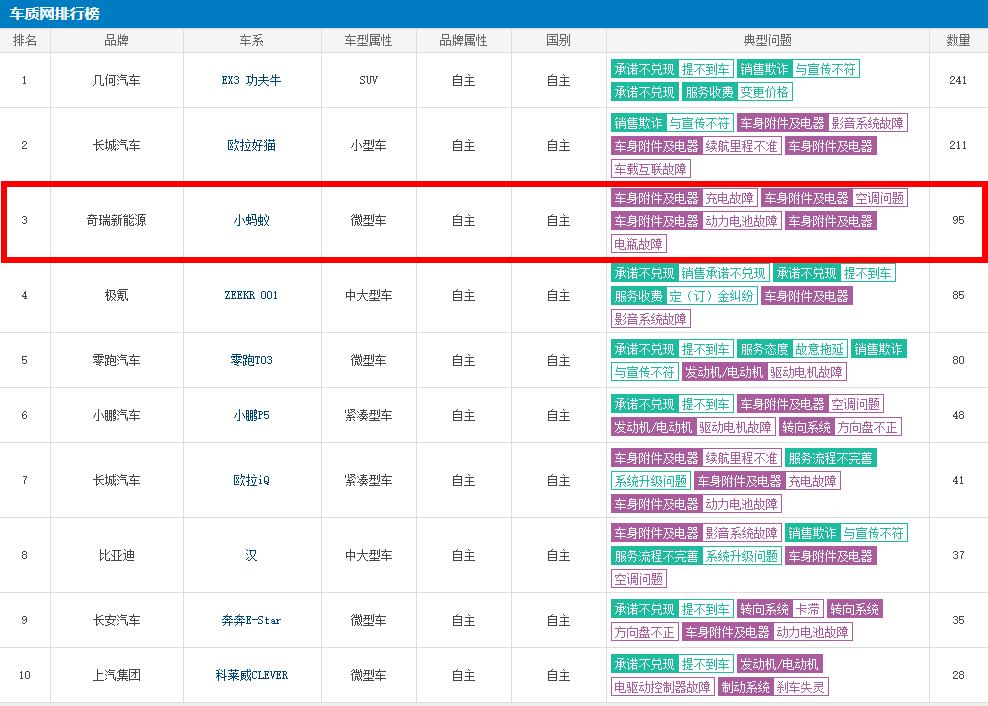988x706 pixels.
Task: Click the 小蚂蚁 car series link
Action: (x=251, y=220)
